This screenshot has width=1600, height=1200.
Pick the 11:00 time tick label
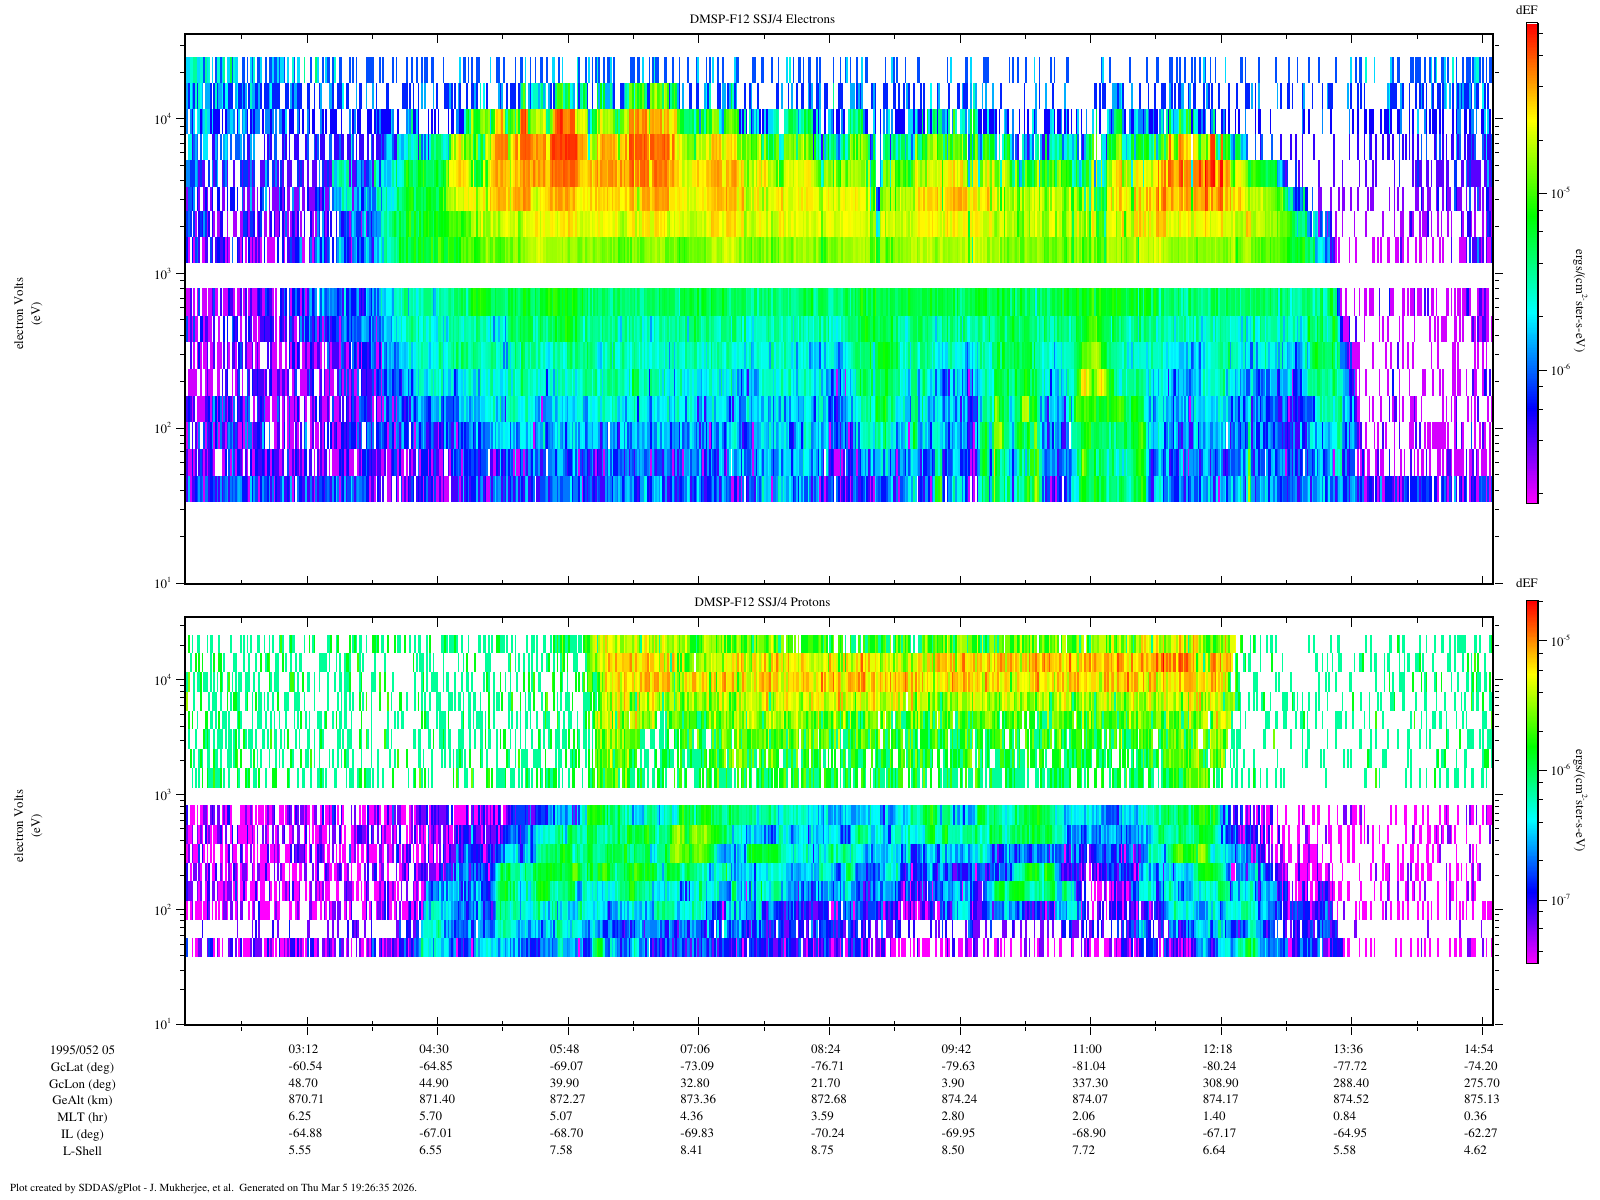coord(1087,1049)
